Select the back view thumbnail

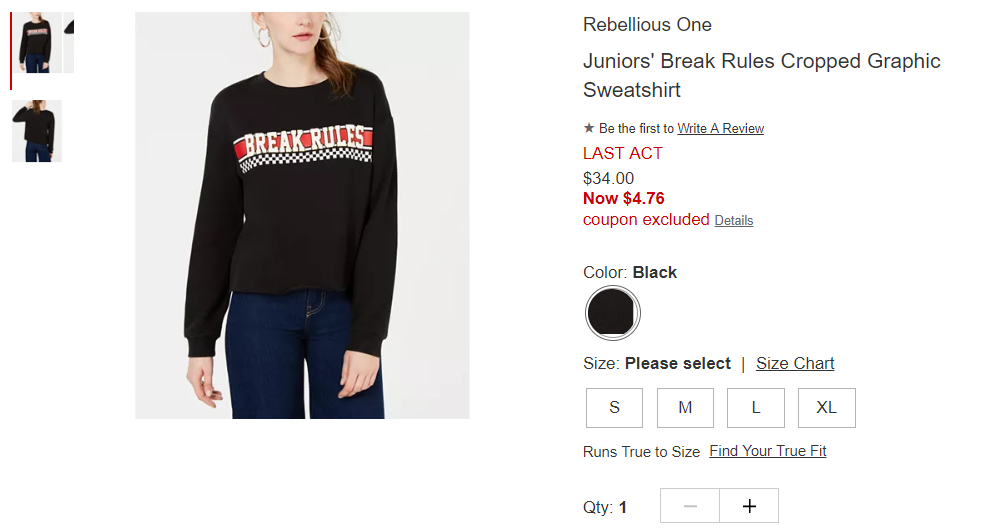36,131
